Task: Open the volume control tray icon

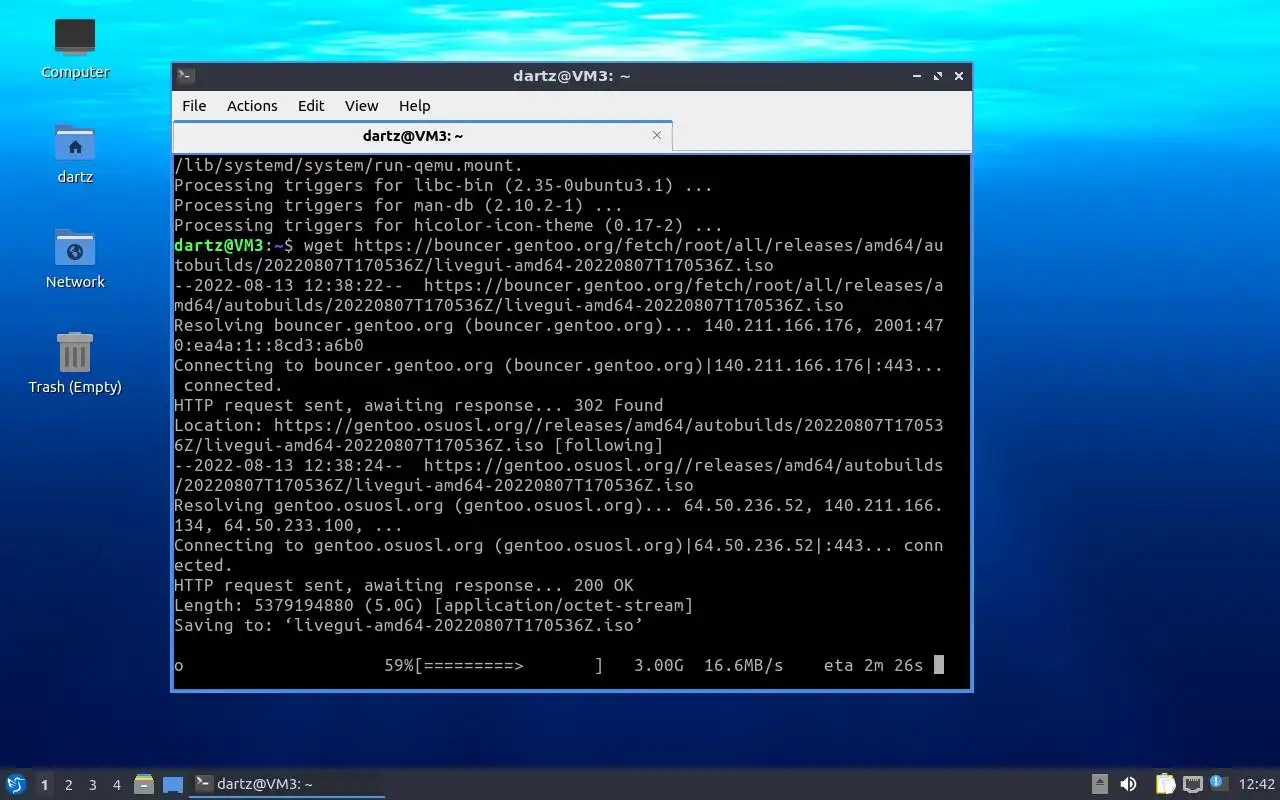Action: click(x=1129, y=785)
